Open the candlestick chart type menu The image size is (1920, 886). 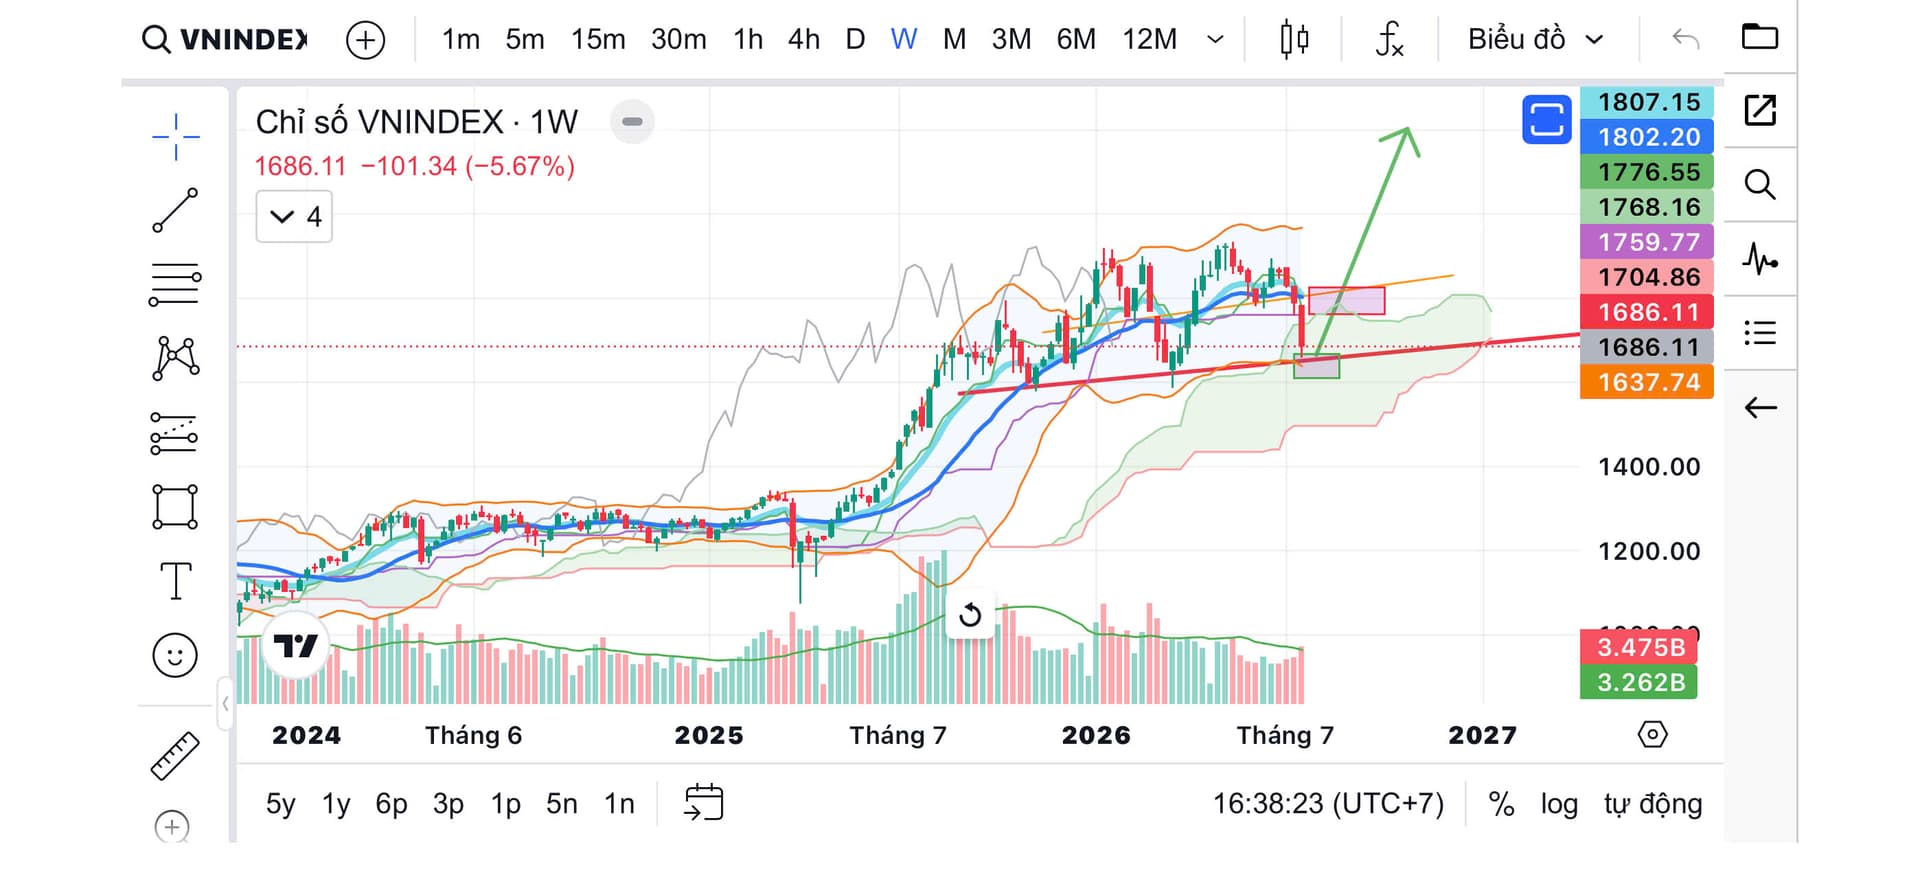click(x=1294, y=39)
